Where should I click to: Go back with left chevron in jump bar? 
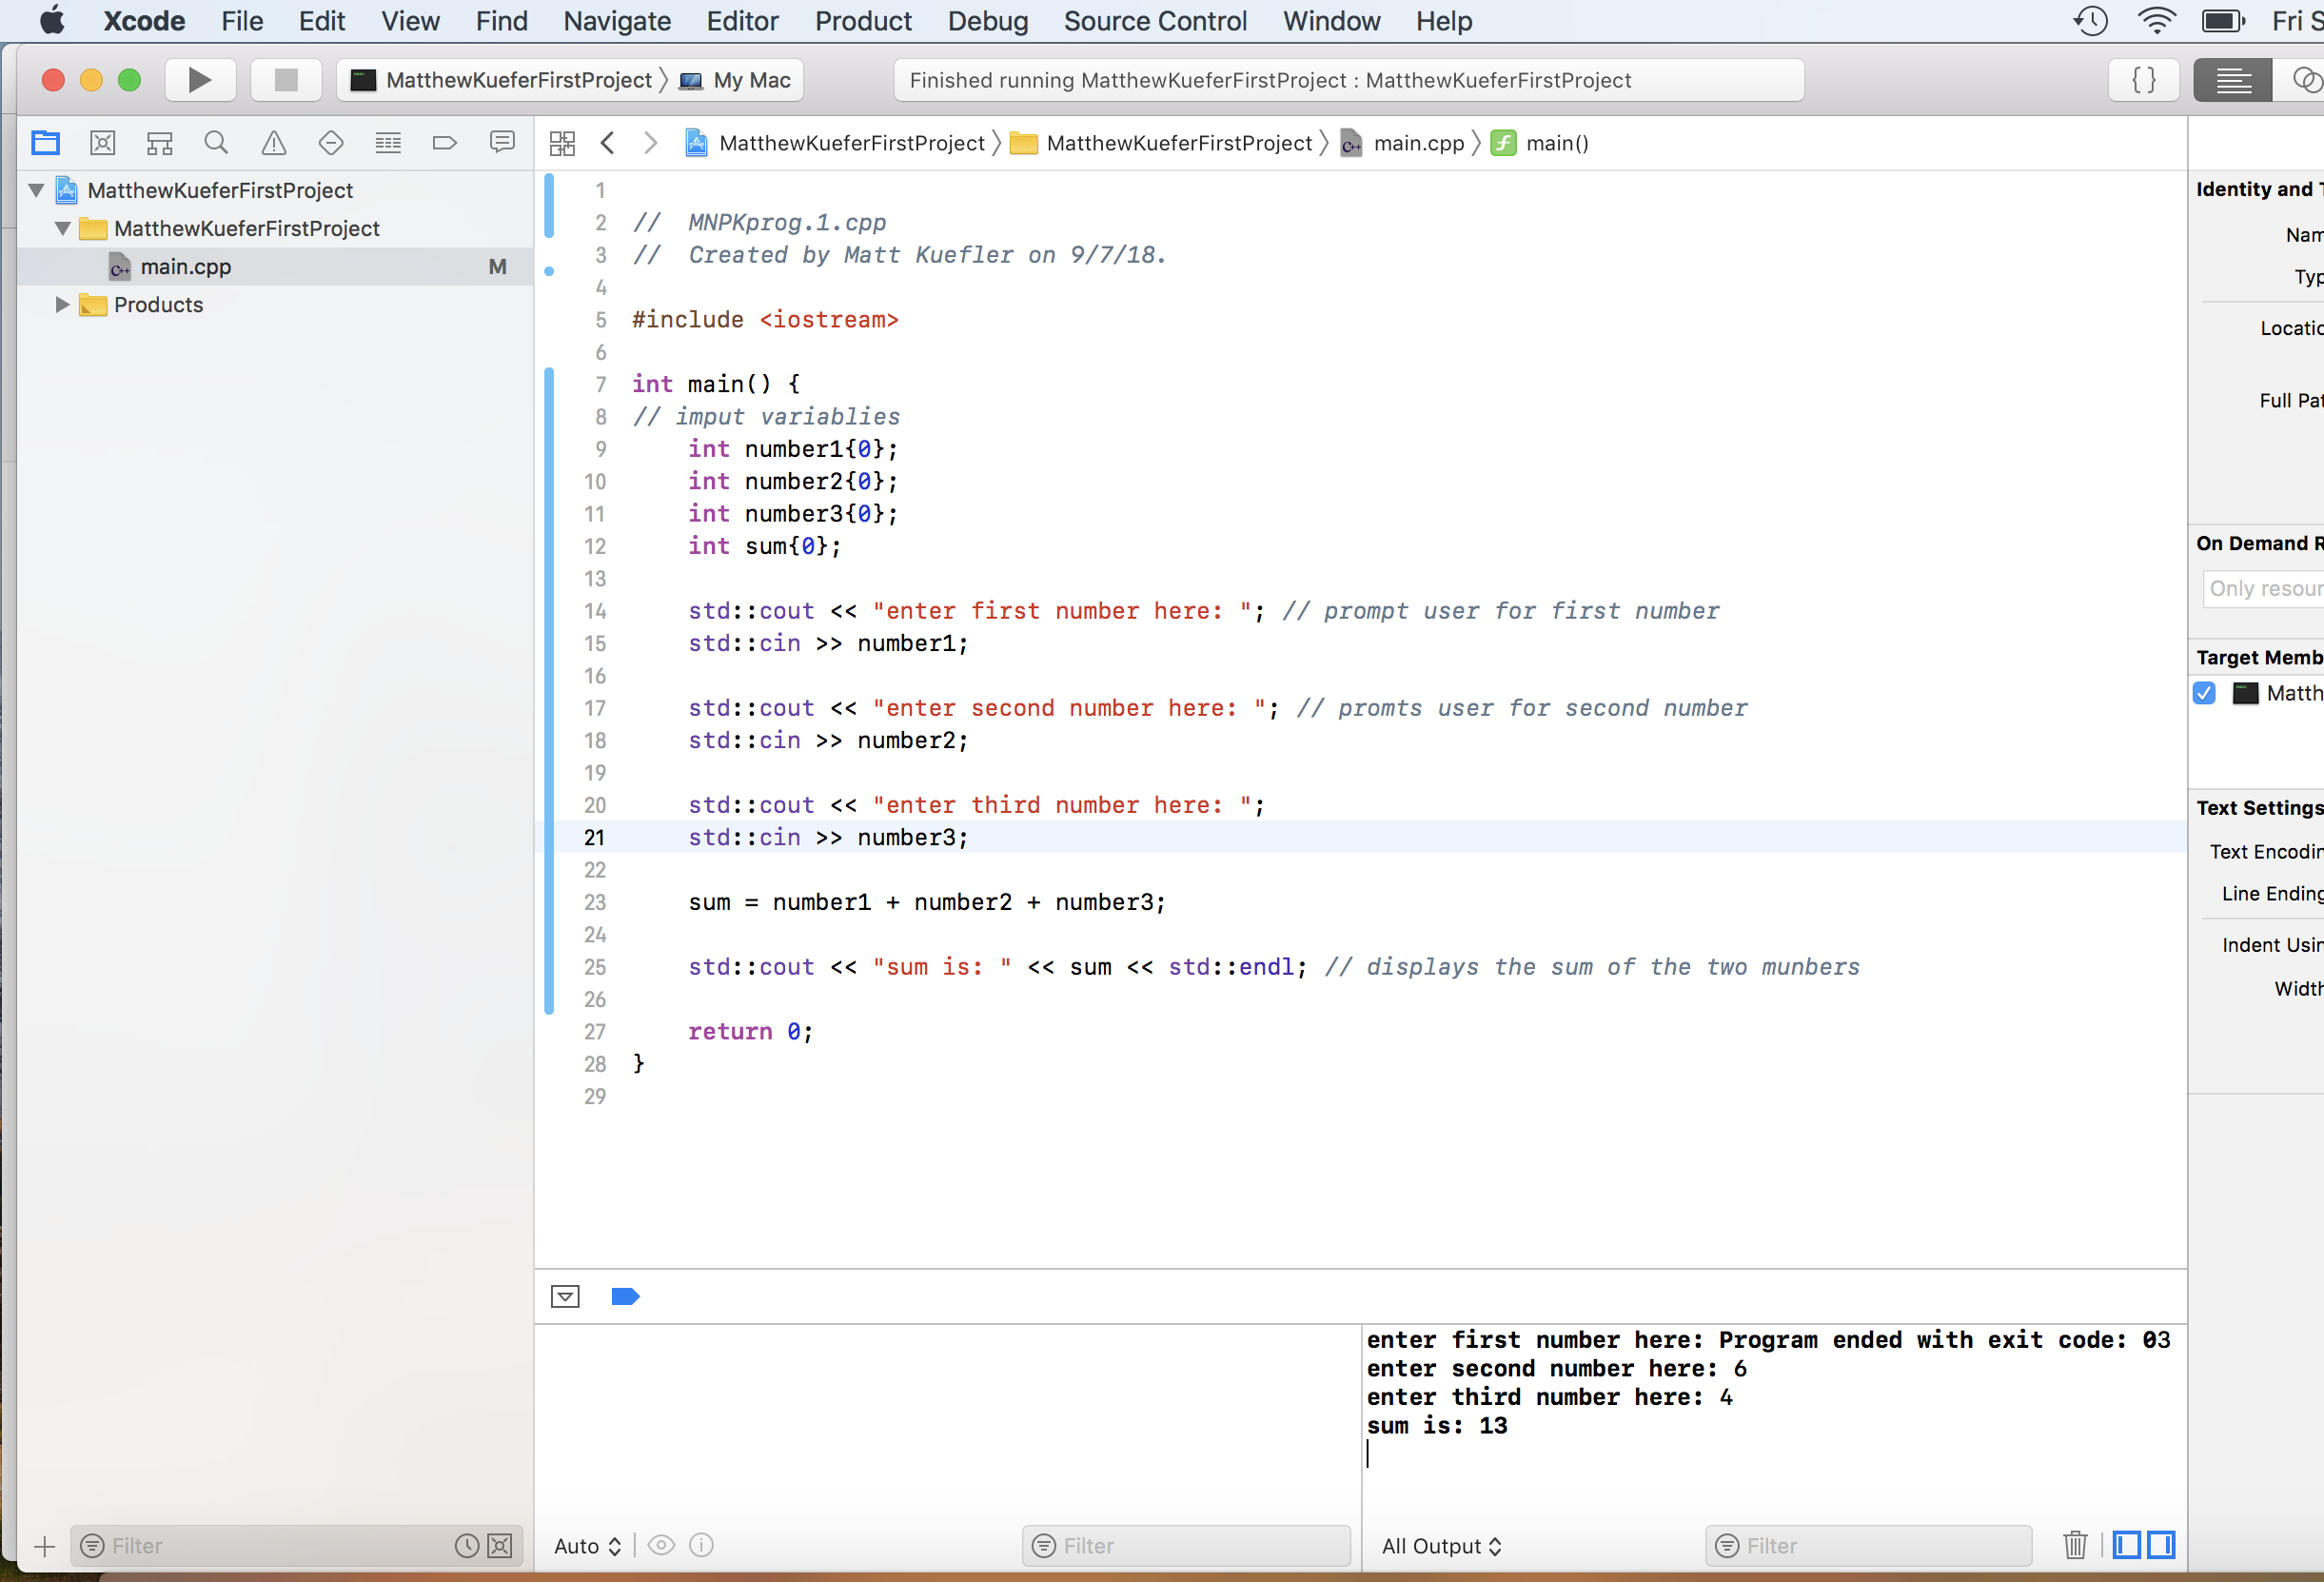[607, 143]
